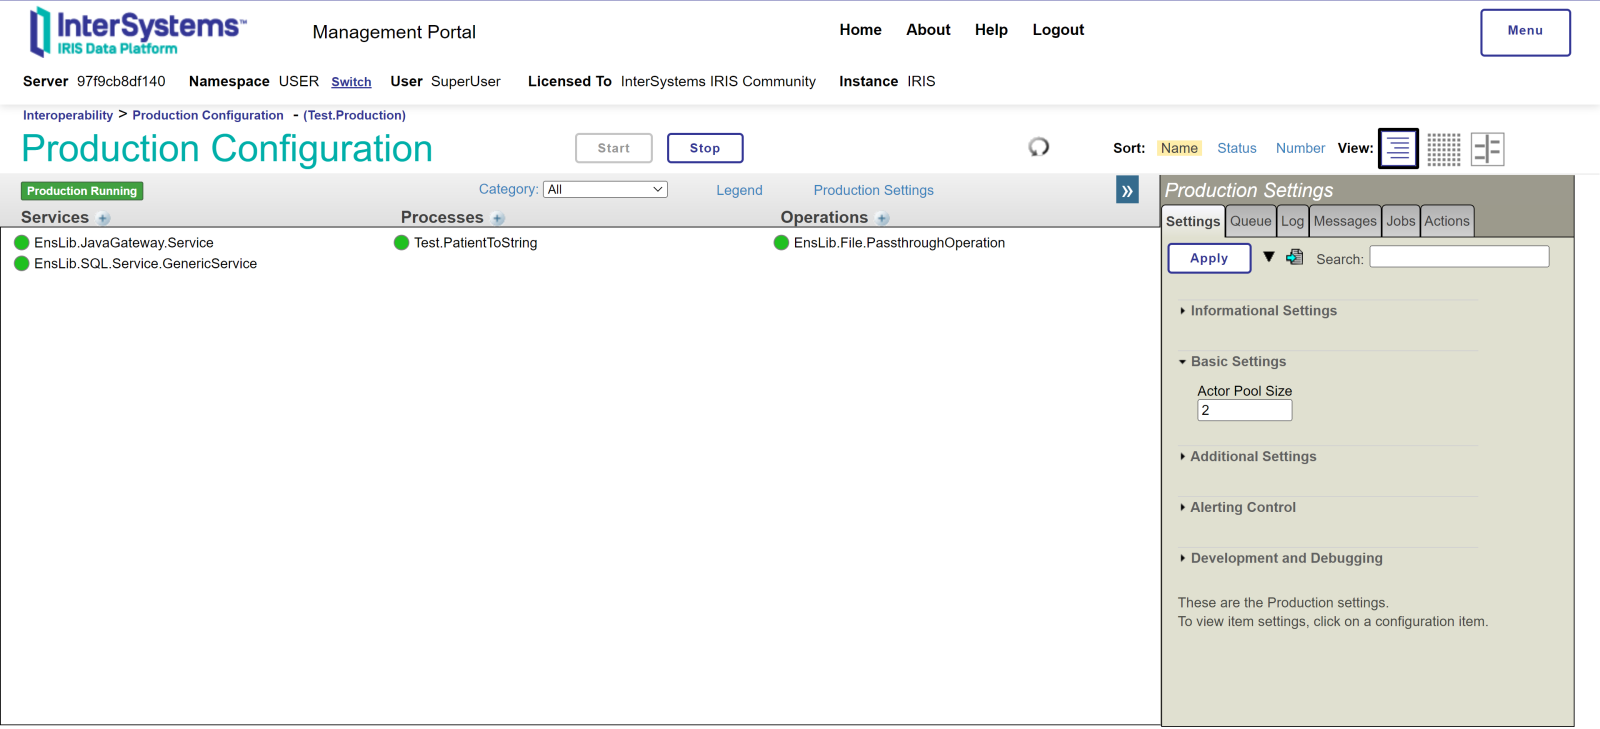Click the Actor Pool Size field
Viewport: 1600px width, 729px height.
pyautogui.click(x=1244, y=410)
